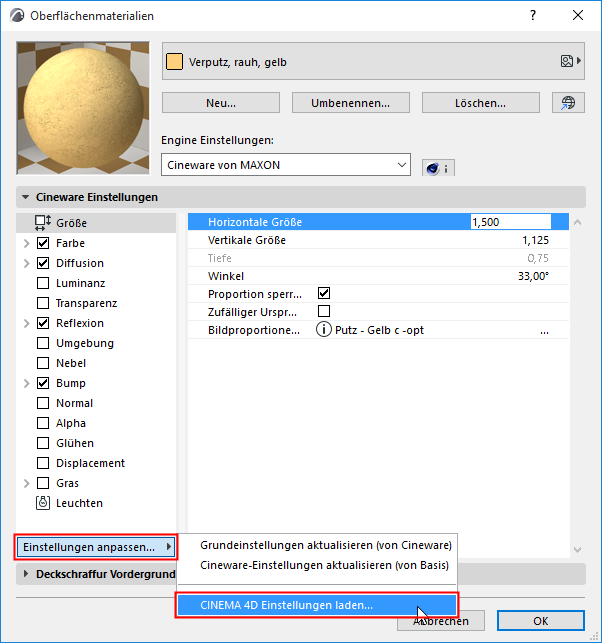Confirm with the OK button
The width and height of the screenshot is (602, 643).
pyautogui.click(x=540, y=621)
